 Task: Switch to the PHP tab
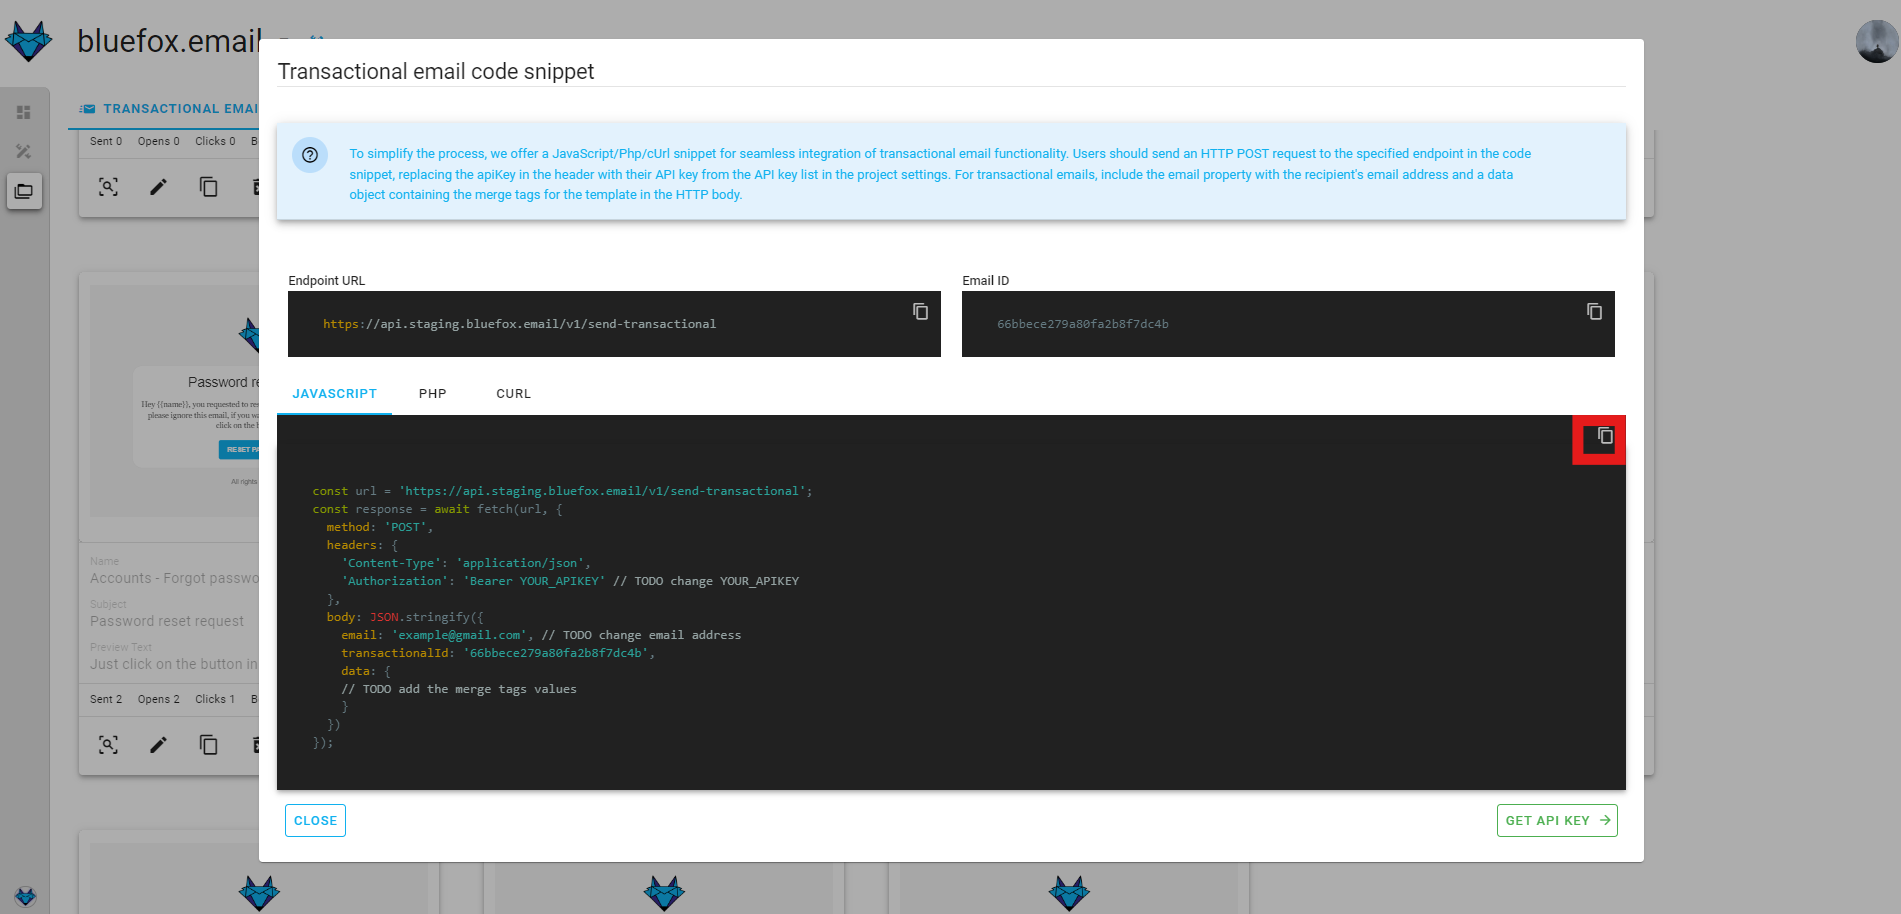[432, 394]
